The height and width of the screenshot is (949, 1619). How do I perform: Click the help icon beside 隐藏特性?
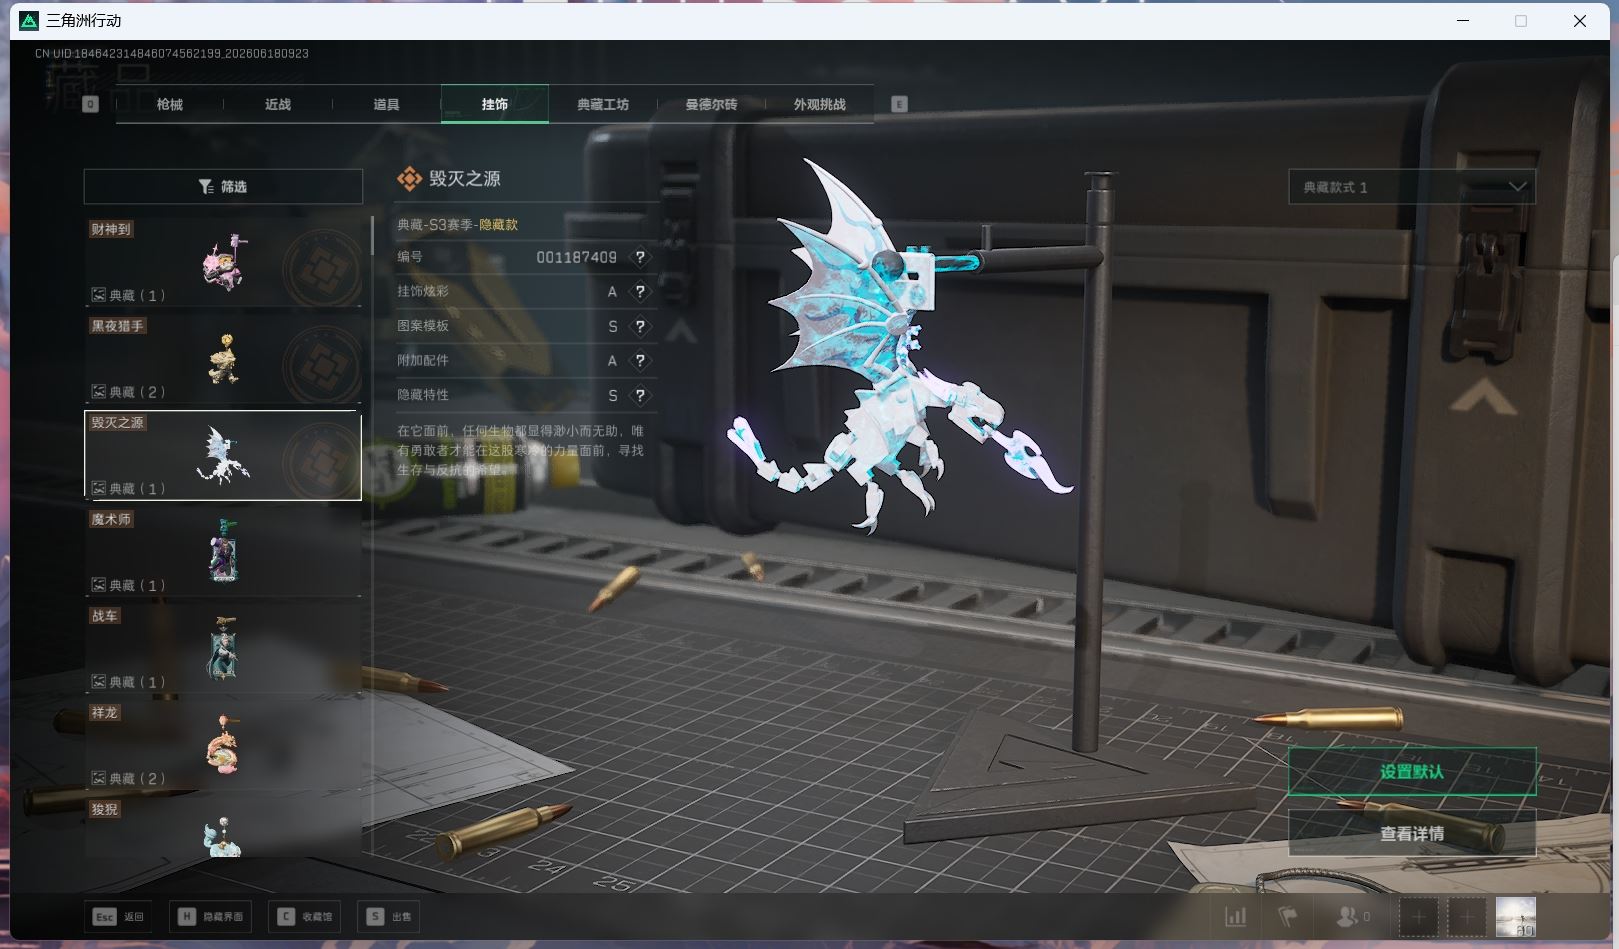tap(640, 396)
